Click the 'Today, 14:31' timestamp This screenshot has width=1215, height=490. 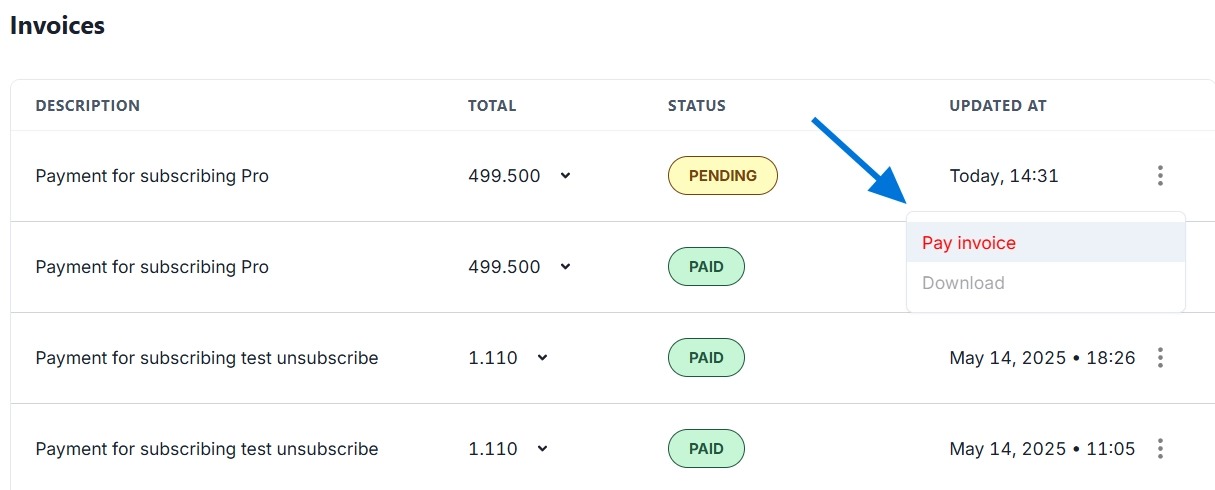point(1003,176)
